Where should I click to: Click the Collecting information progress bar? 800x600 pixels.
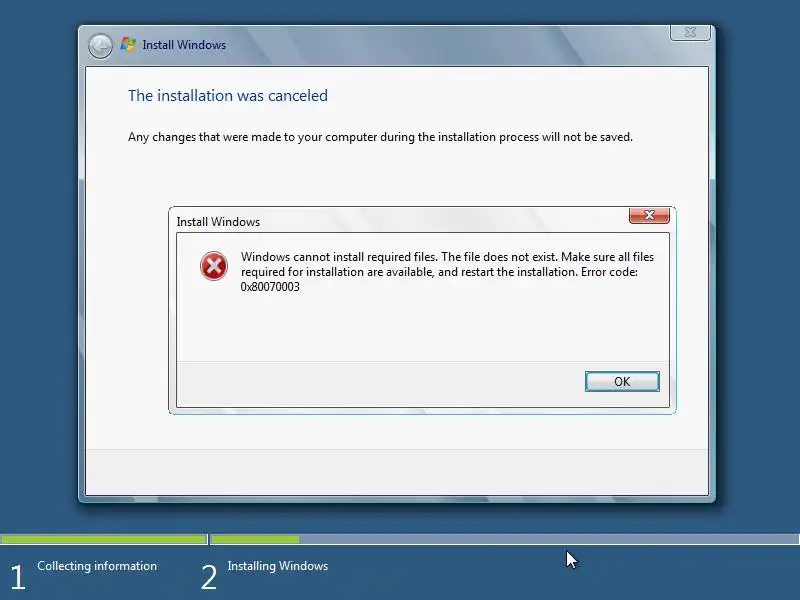(104, 539)
